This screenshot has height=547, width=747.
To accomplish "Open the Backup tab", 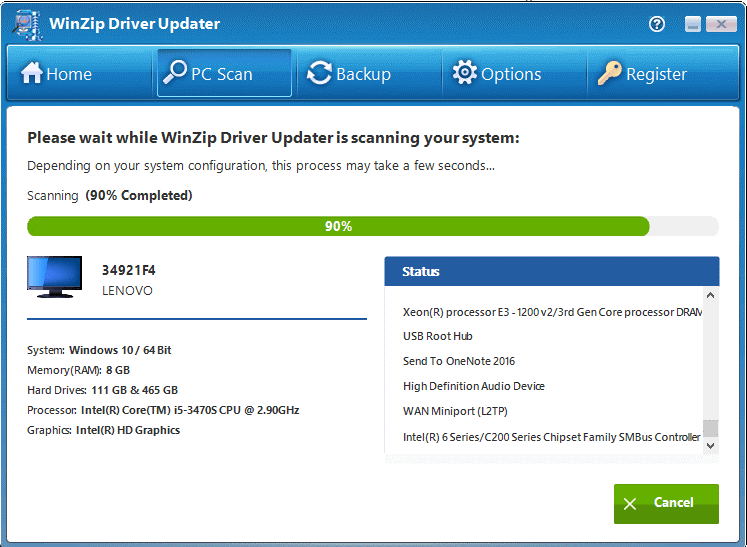I will 369,73.
